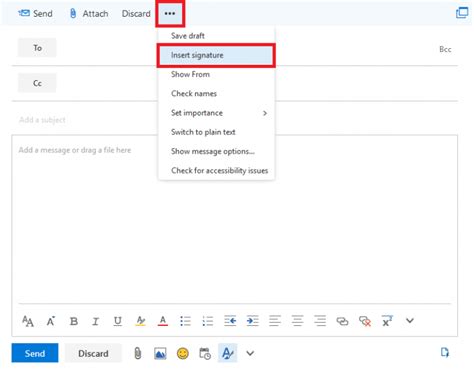The height and width of the screenshot is (374, 474).
Task: Insert a bulleted list
Action: 185,321
